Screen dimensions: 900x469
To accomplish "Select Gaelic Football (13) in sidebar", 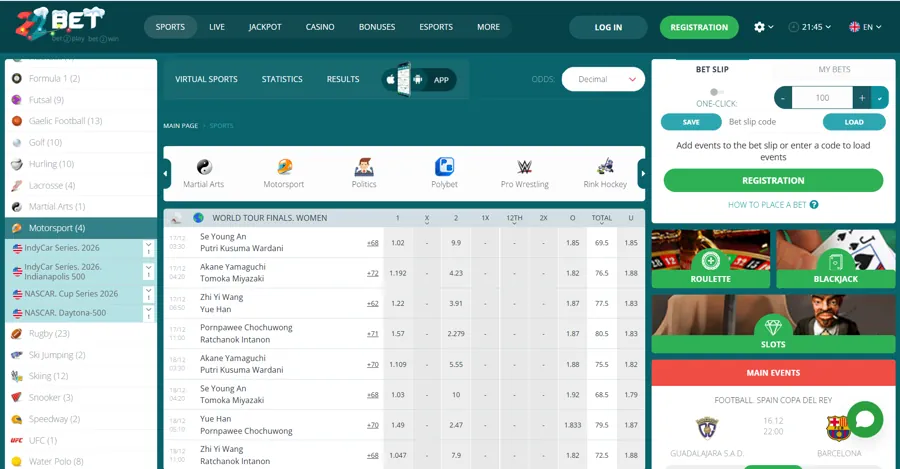I will [x=80, y=121].
